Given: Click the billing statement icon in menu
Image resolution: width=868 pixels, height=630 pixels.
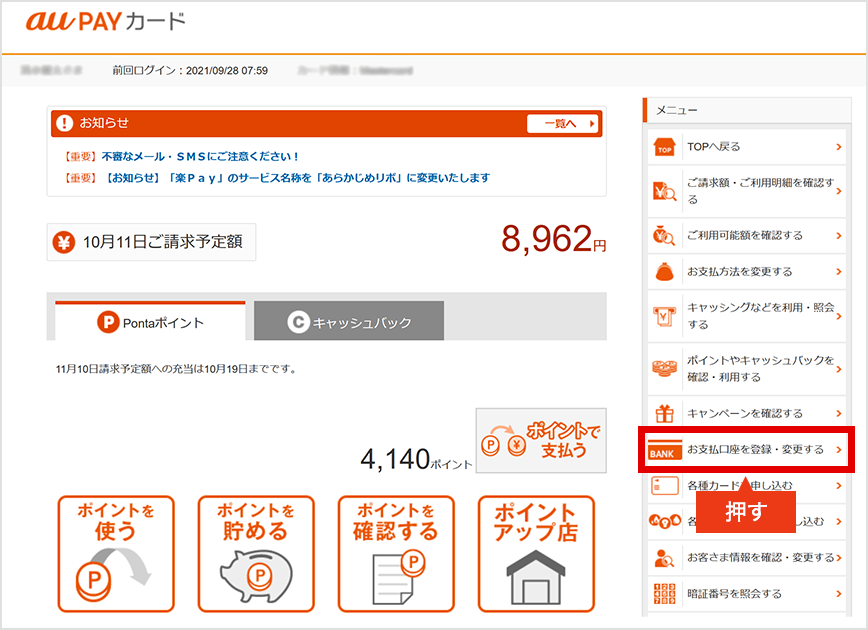Looking at the screenshot, I should coord(664,191).
